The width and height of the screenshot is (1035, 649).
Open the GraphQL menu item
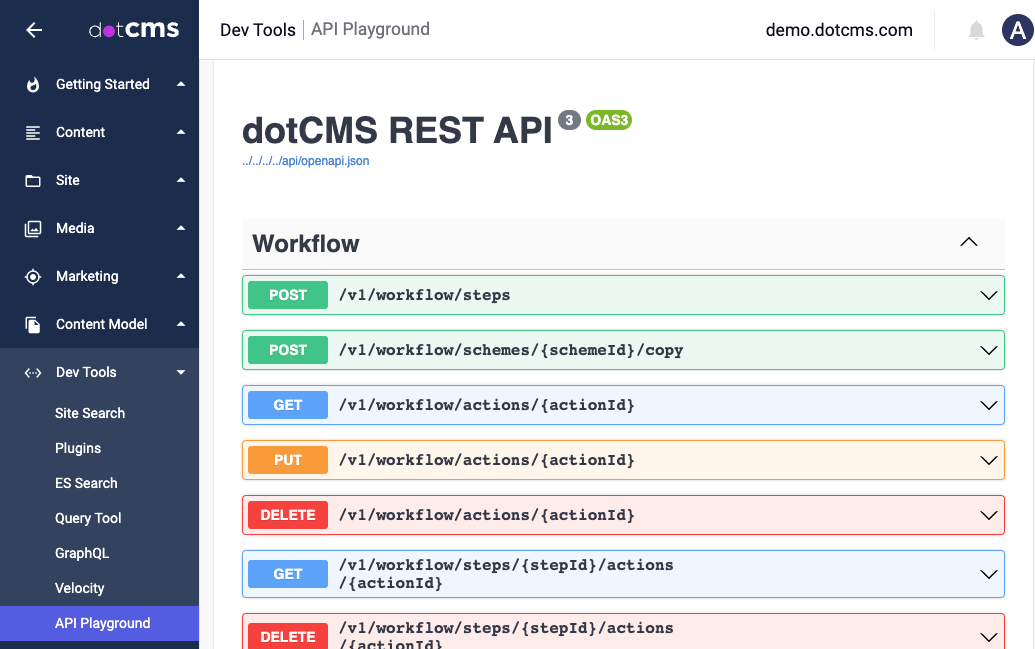tap(82, 553)
